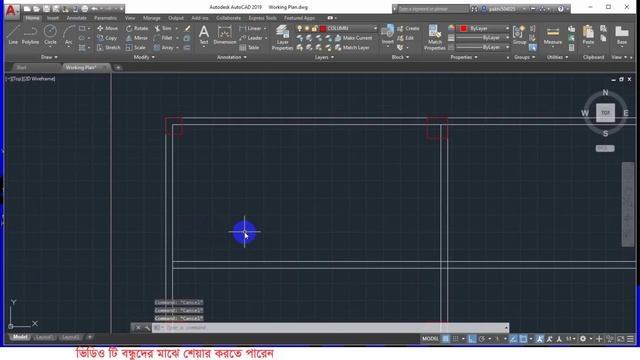Open the ByLayer linetype dropdown
640x360 pixels.
[x=507, y=47]
